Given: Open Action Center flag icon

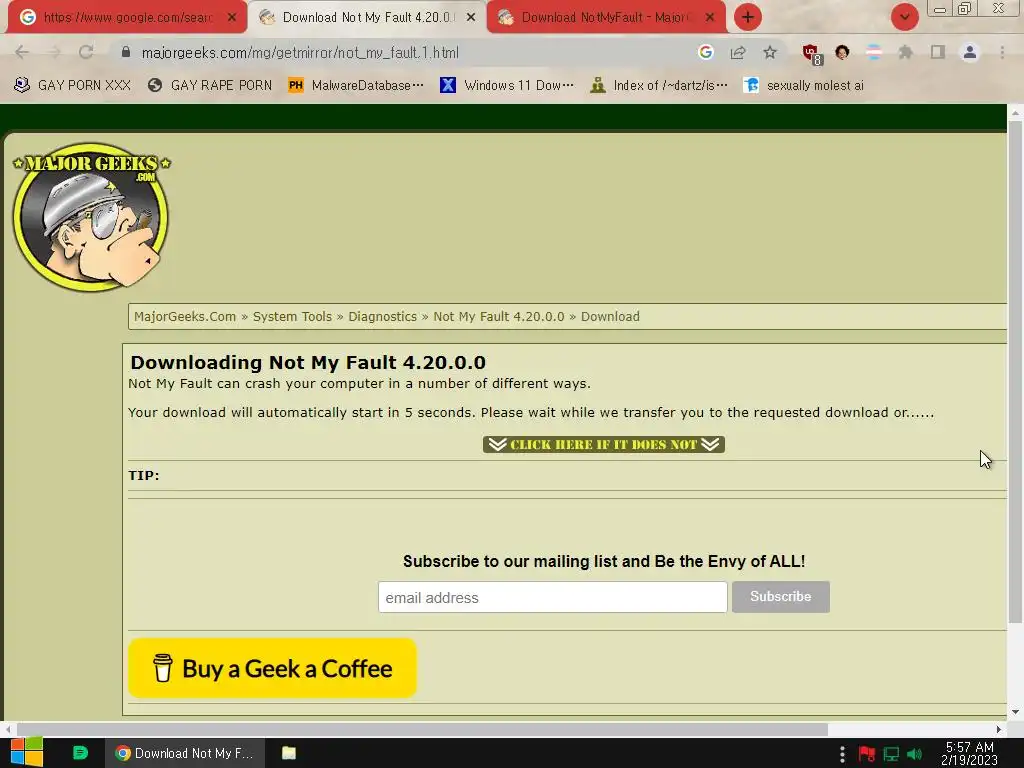Looking at the screenshot, I should 867,754.
